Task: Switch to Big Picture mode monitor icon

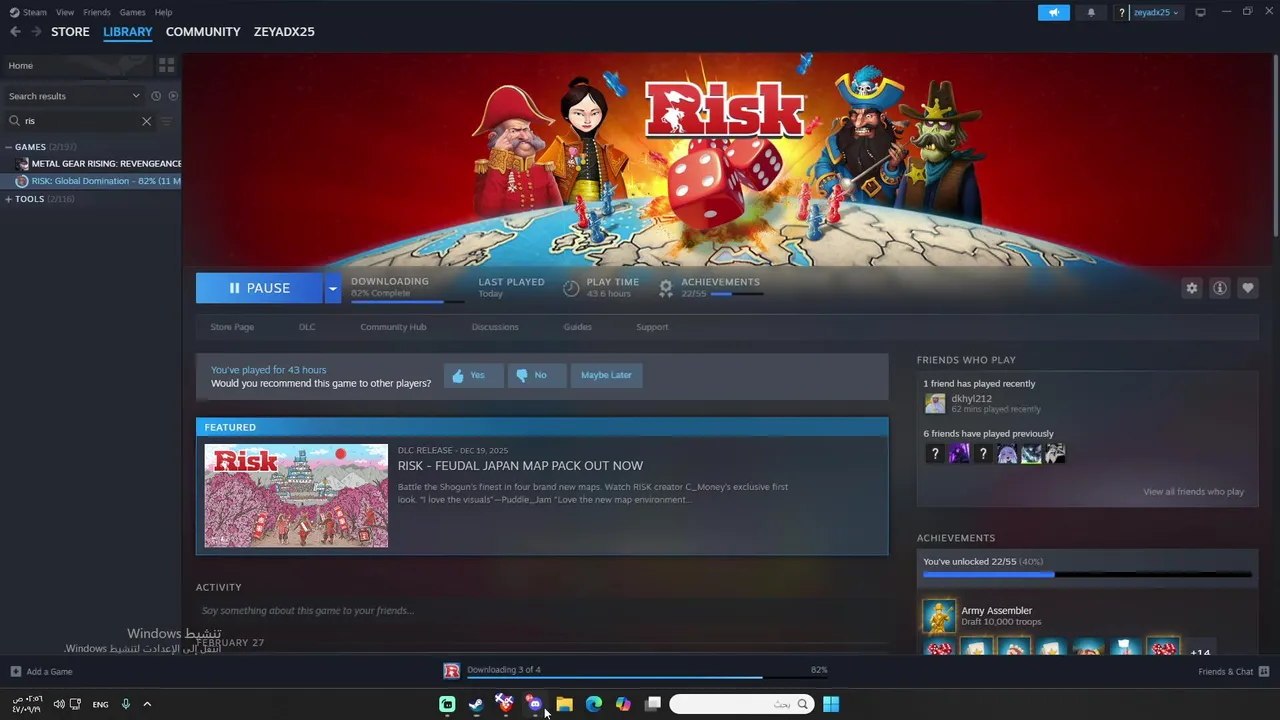Action: coord(1200,12)
